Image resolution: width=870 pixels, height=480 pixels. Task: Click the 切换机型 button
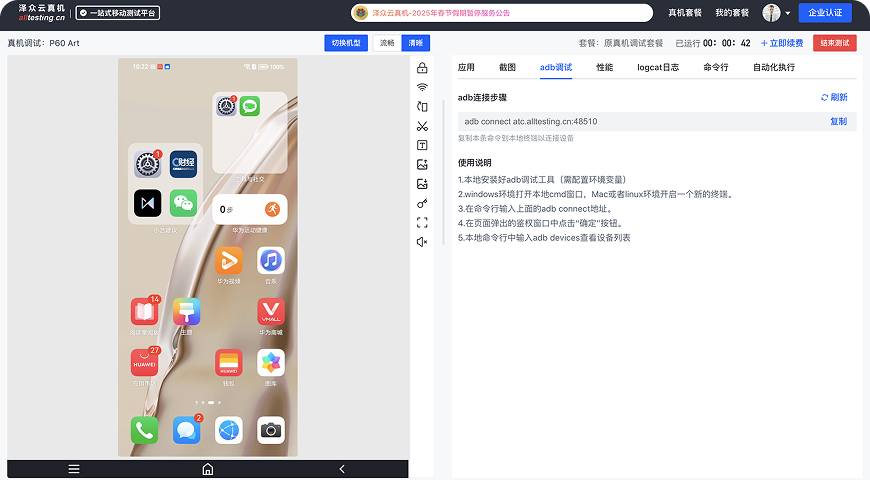tap(346, 43)
